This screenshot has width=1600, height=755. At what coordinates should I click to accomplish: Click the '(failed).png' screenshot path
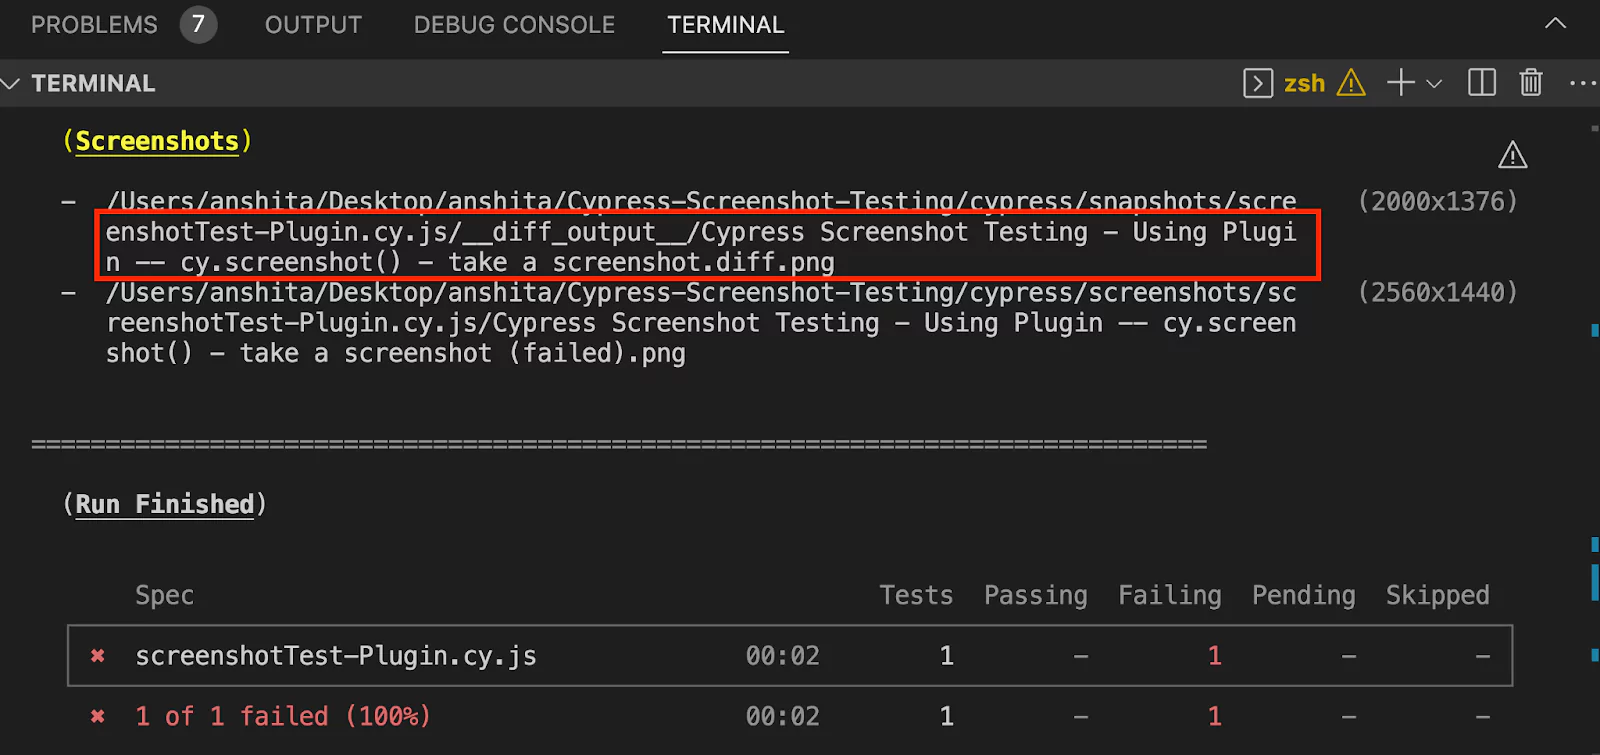(598, 353)
